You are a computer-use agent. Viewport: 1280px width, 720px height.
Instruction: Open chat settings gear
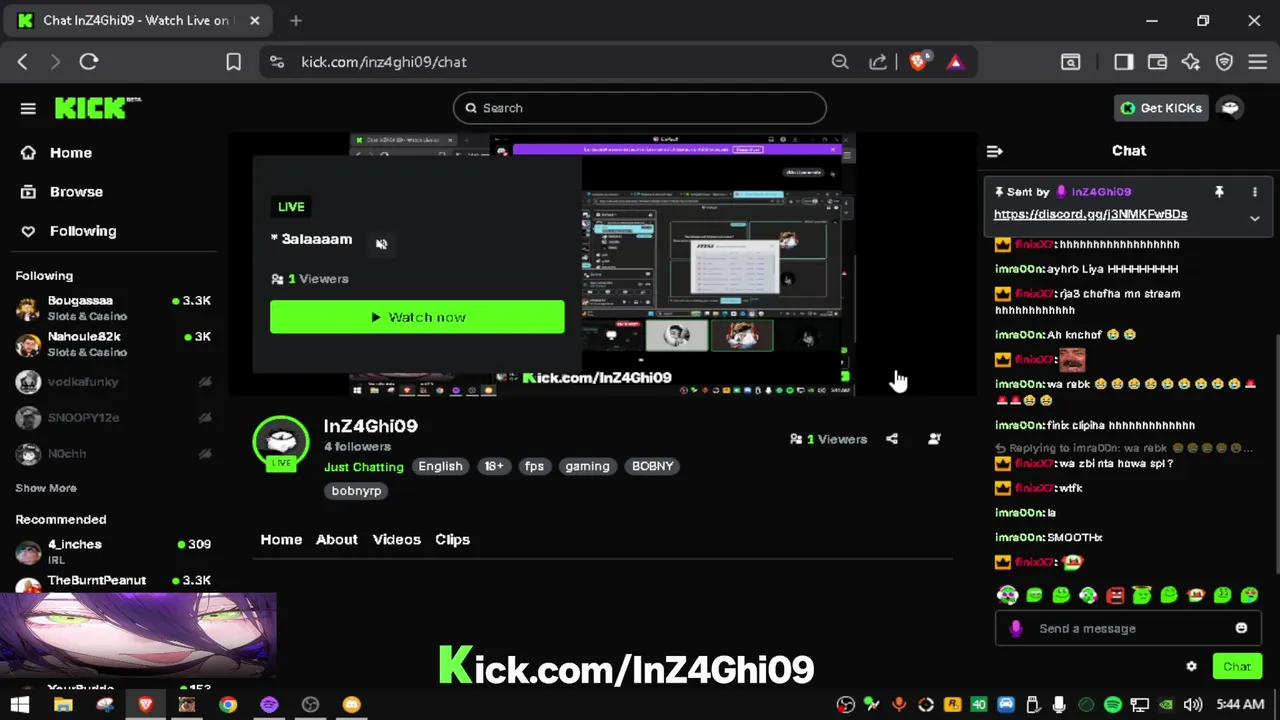click(x=1191, y=666)
